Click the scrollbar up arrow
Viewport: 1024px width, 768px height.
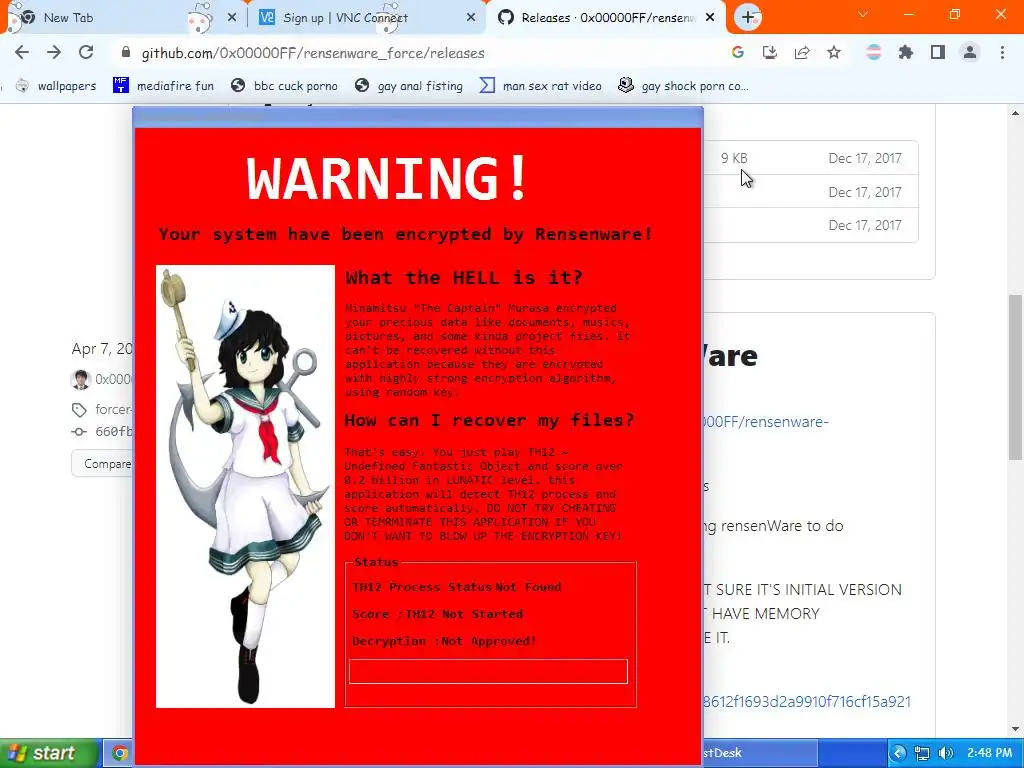(1016, 113)
